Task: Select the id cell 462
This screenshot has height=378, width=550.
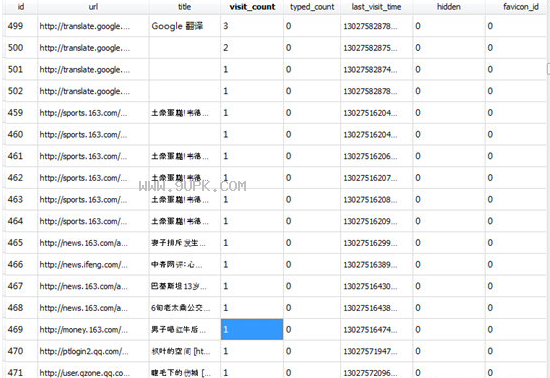Action: [x=21, y=178]
